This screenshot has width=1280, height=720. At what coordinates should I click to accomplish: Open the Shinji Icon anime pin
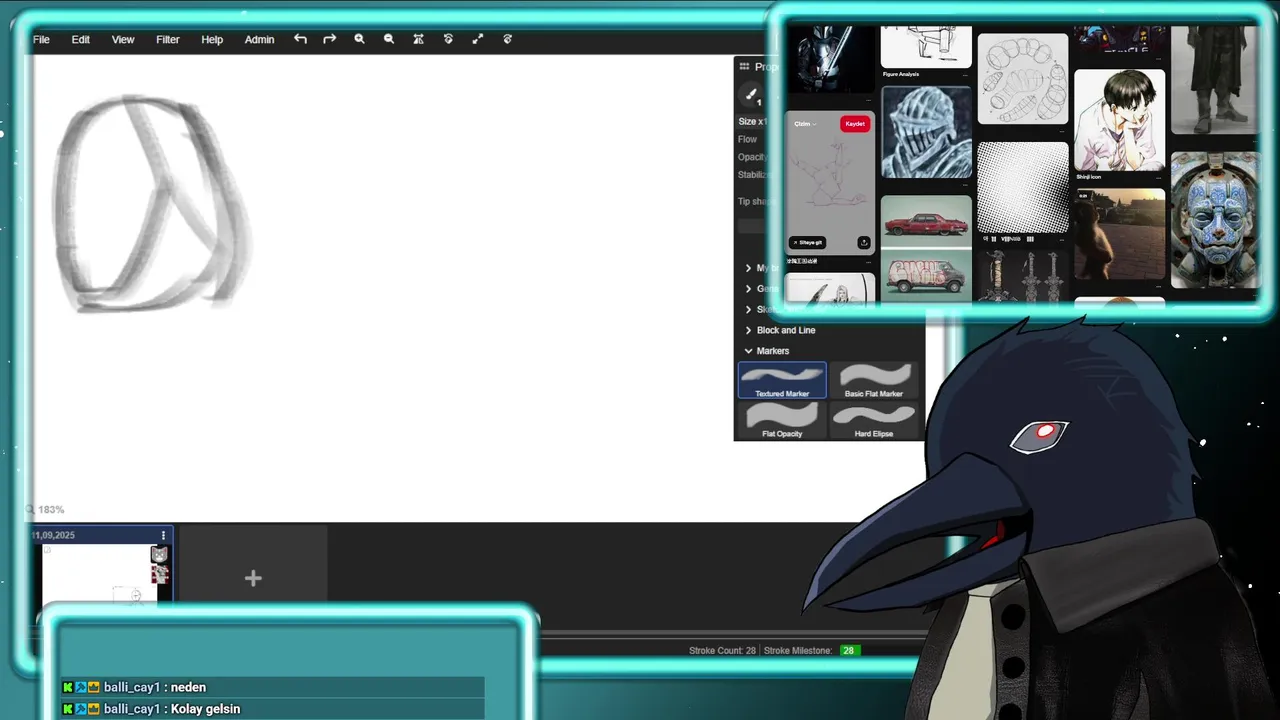(x=1119, y=120)
